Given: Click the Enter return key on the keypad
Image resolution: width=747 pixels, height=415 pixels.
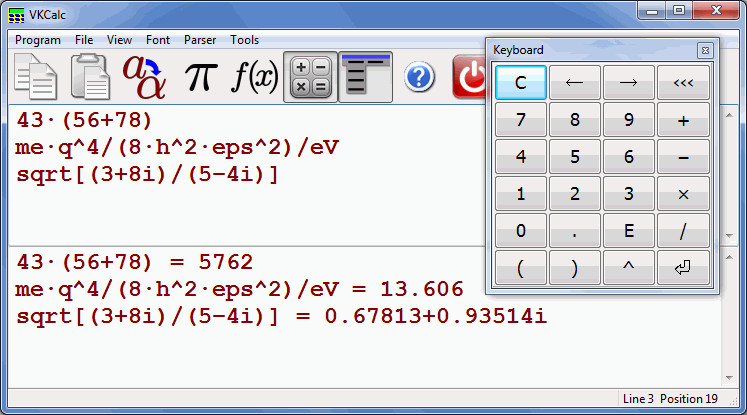Looking at the screenshot, I should pyautogui.click(x=683, y=268).
